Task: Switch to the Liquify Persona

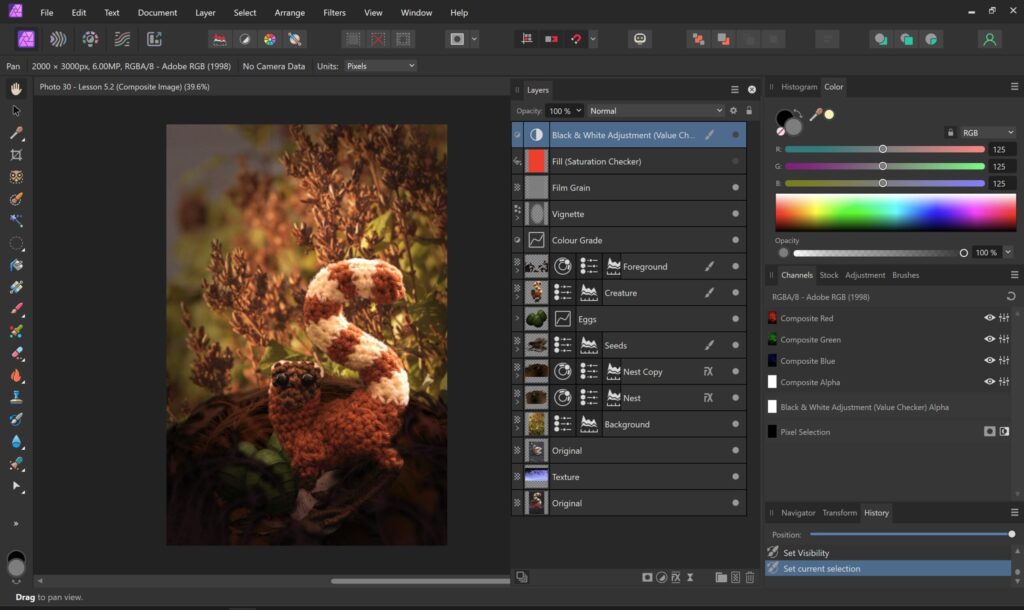Action: pyautogui.click(x=59, y=39)
